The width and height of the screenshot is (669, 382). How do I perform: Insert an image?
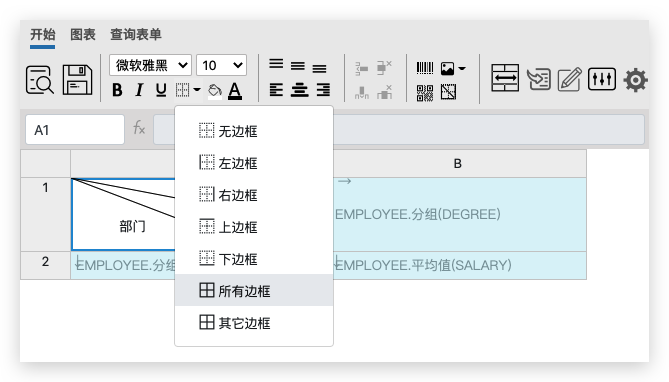point(447,68)
